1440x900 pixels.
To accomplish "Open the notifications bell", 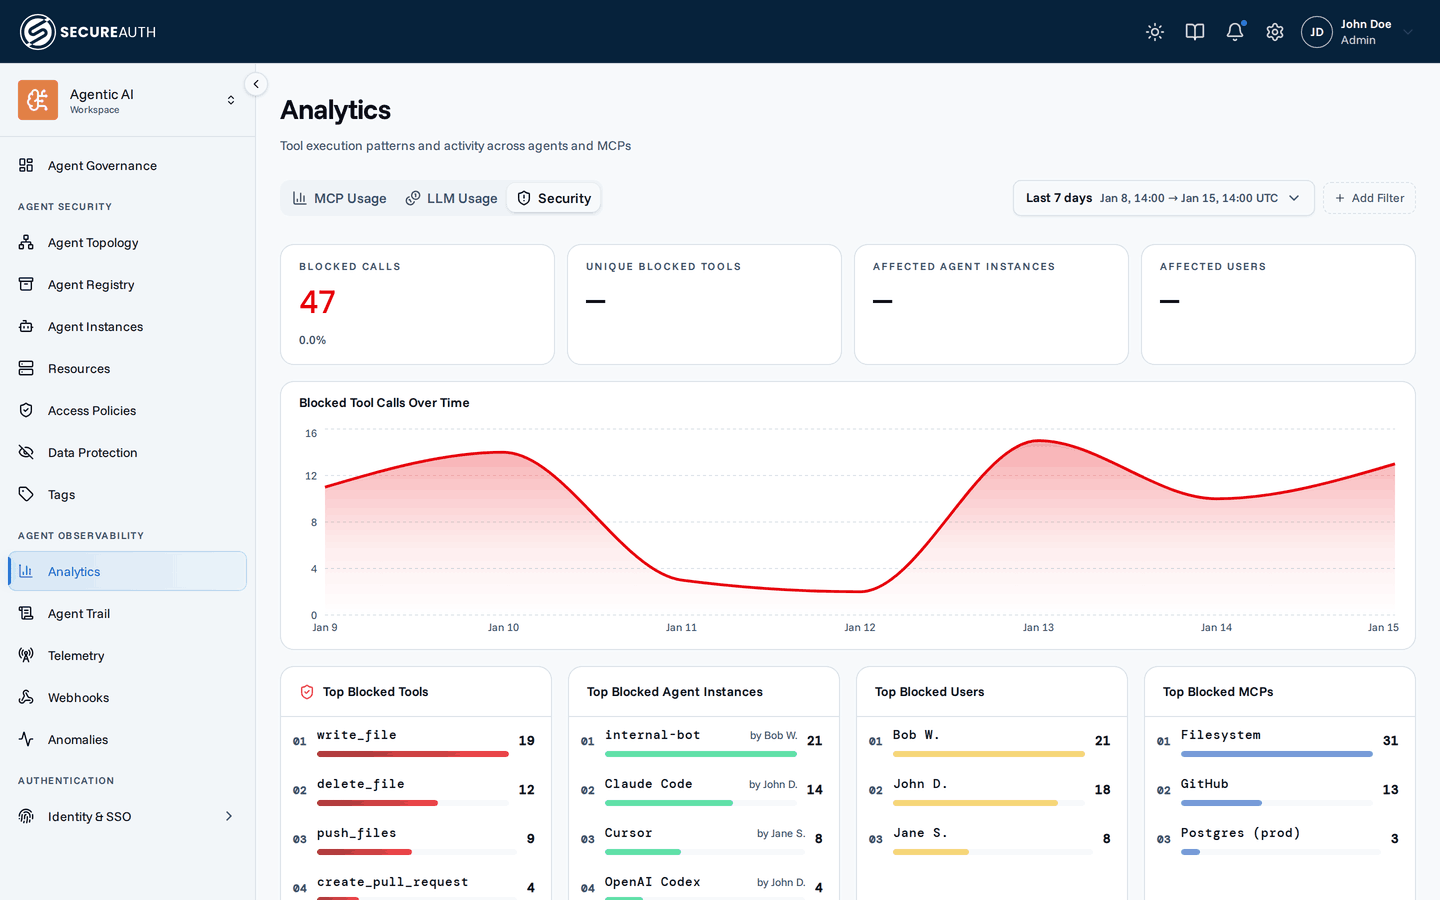I will (x=1235, y=32).
